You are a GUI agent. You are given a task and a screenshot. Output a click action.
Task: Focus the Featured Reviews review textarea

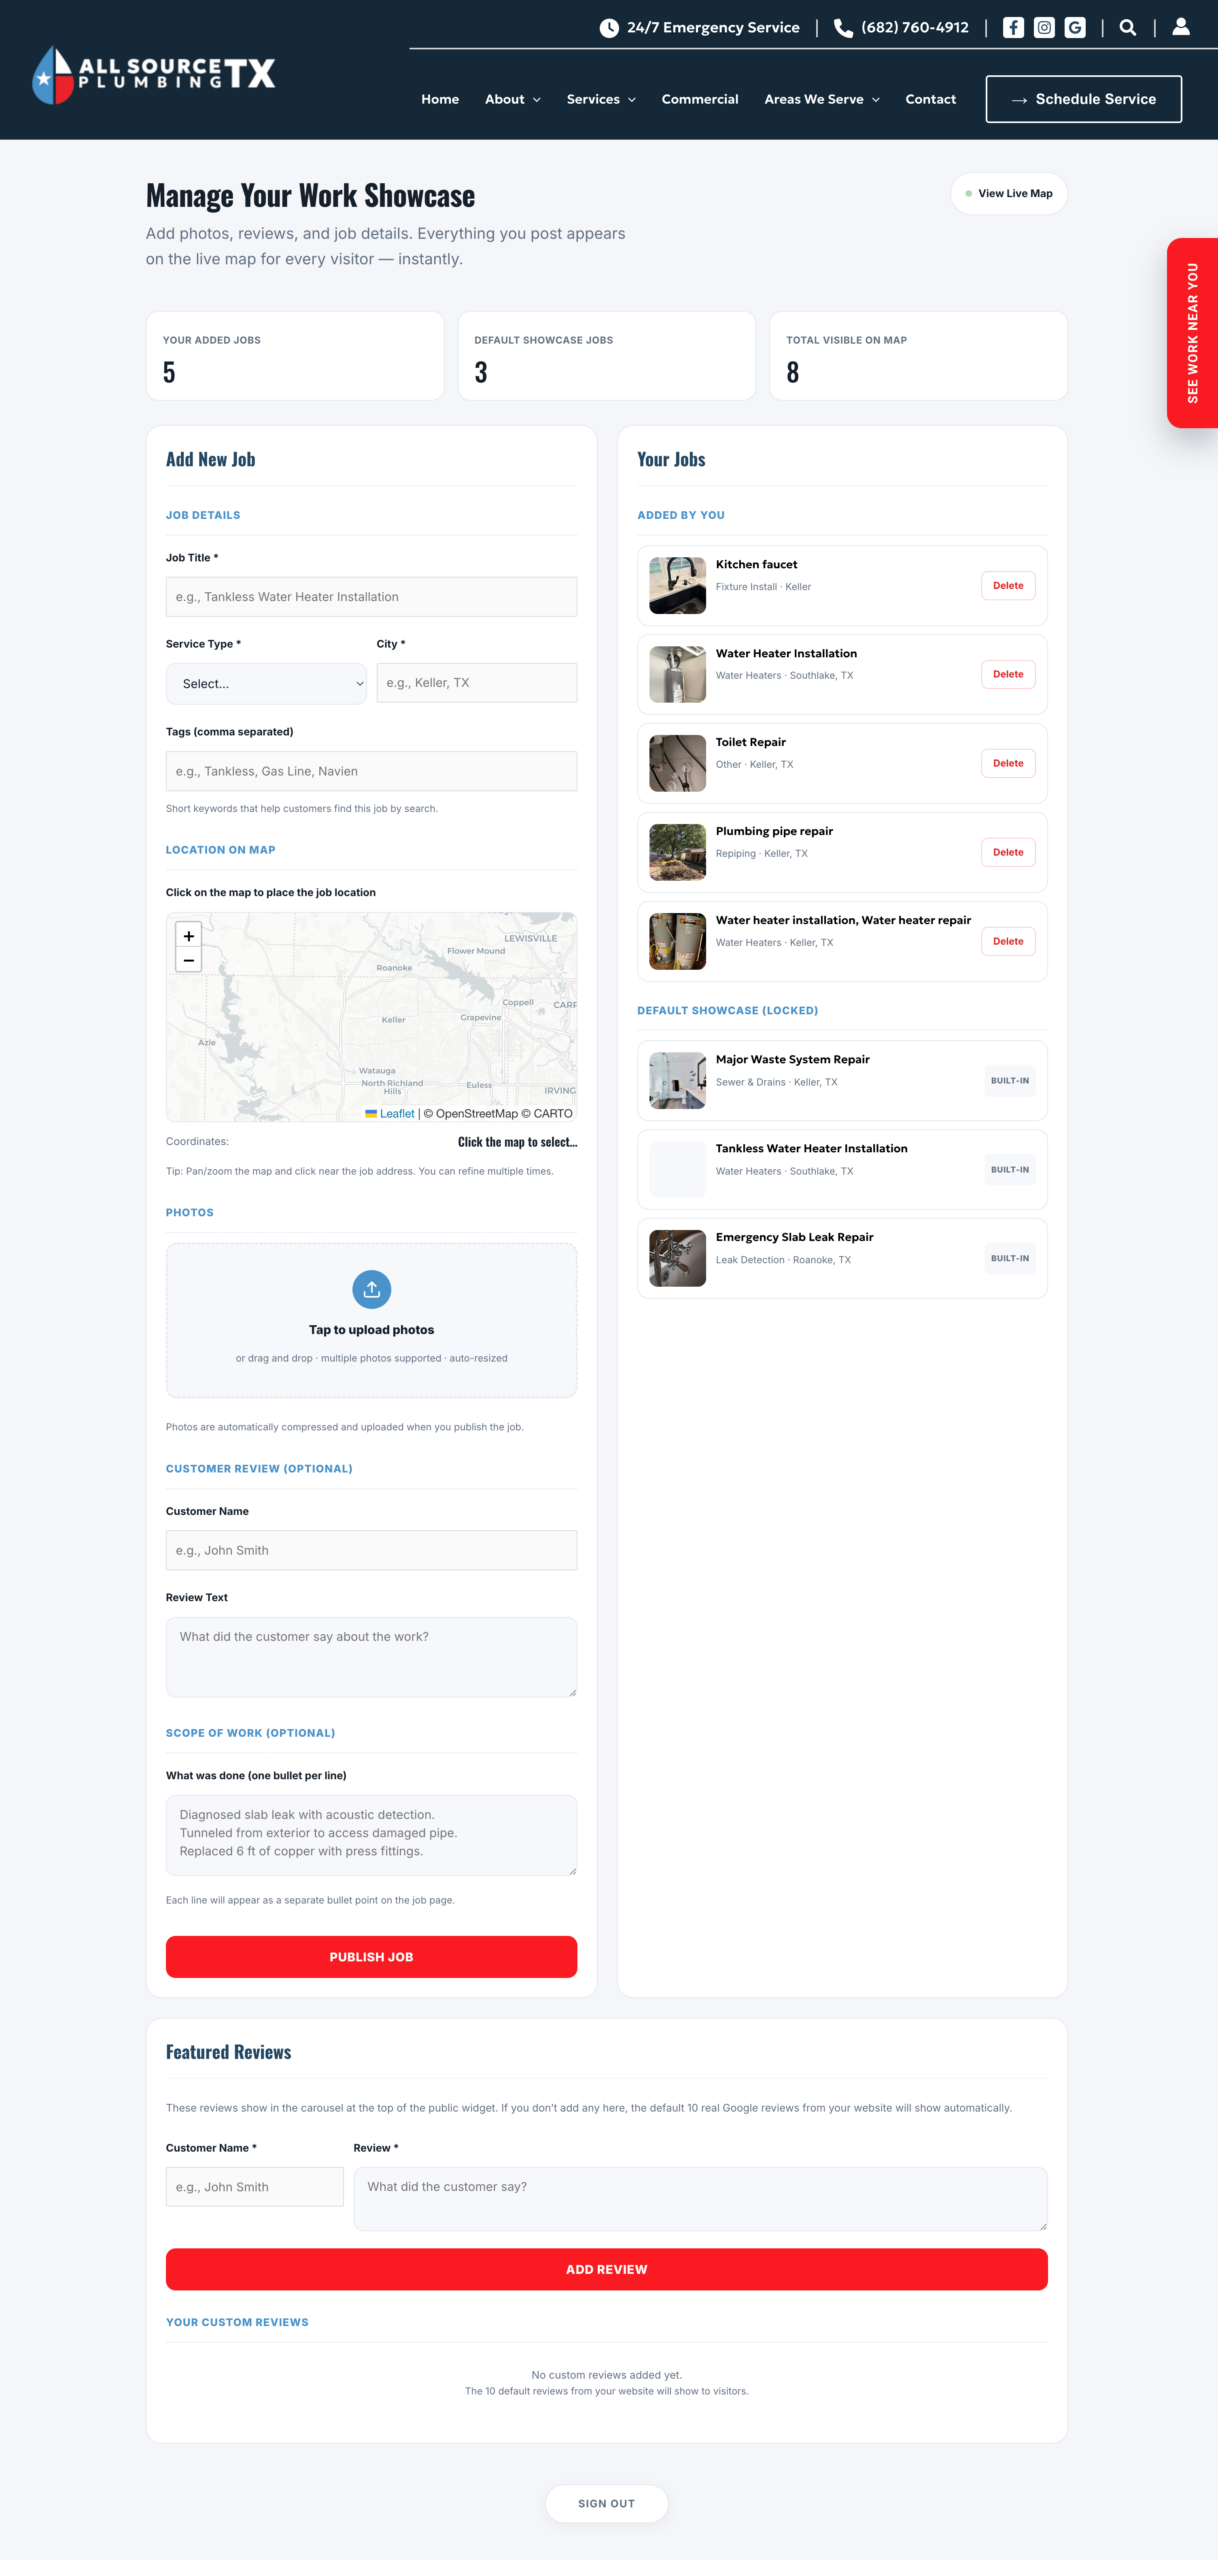[700, 2199]
